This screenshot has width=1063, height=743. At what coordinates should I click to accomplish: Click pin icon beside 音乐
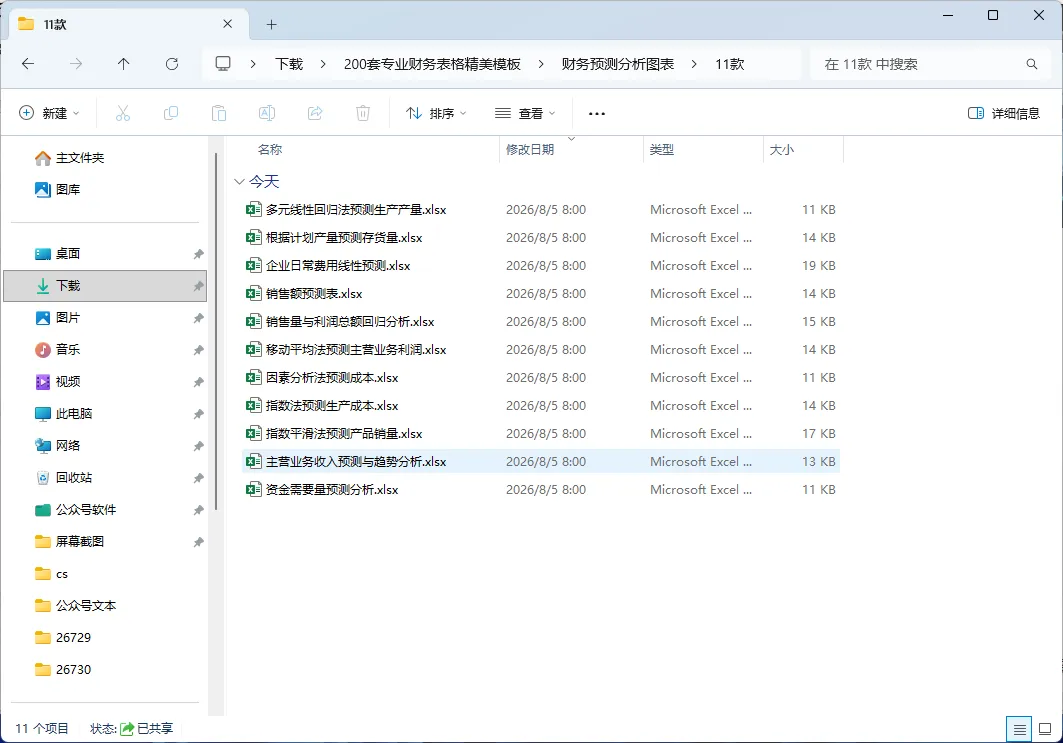point(199,350)
